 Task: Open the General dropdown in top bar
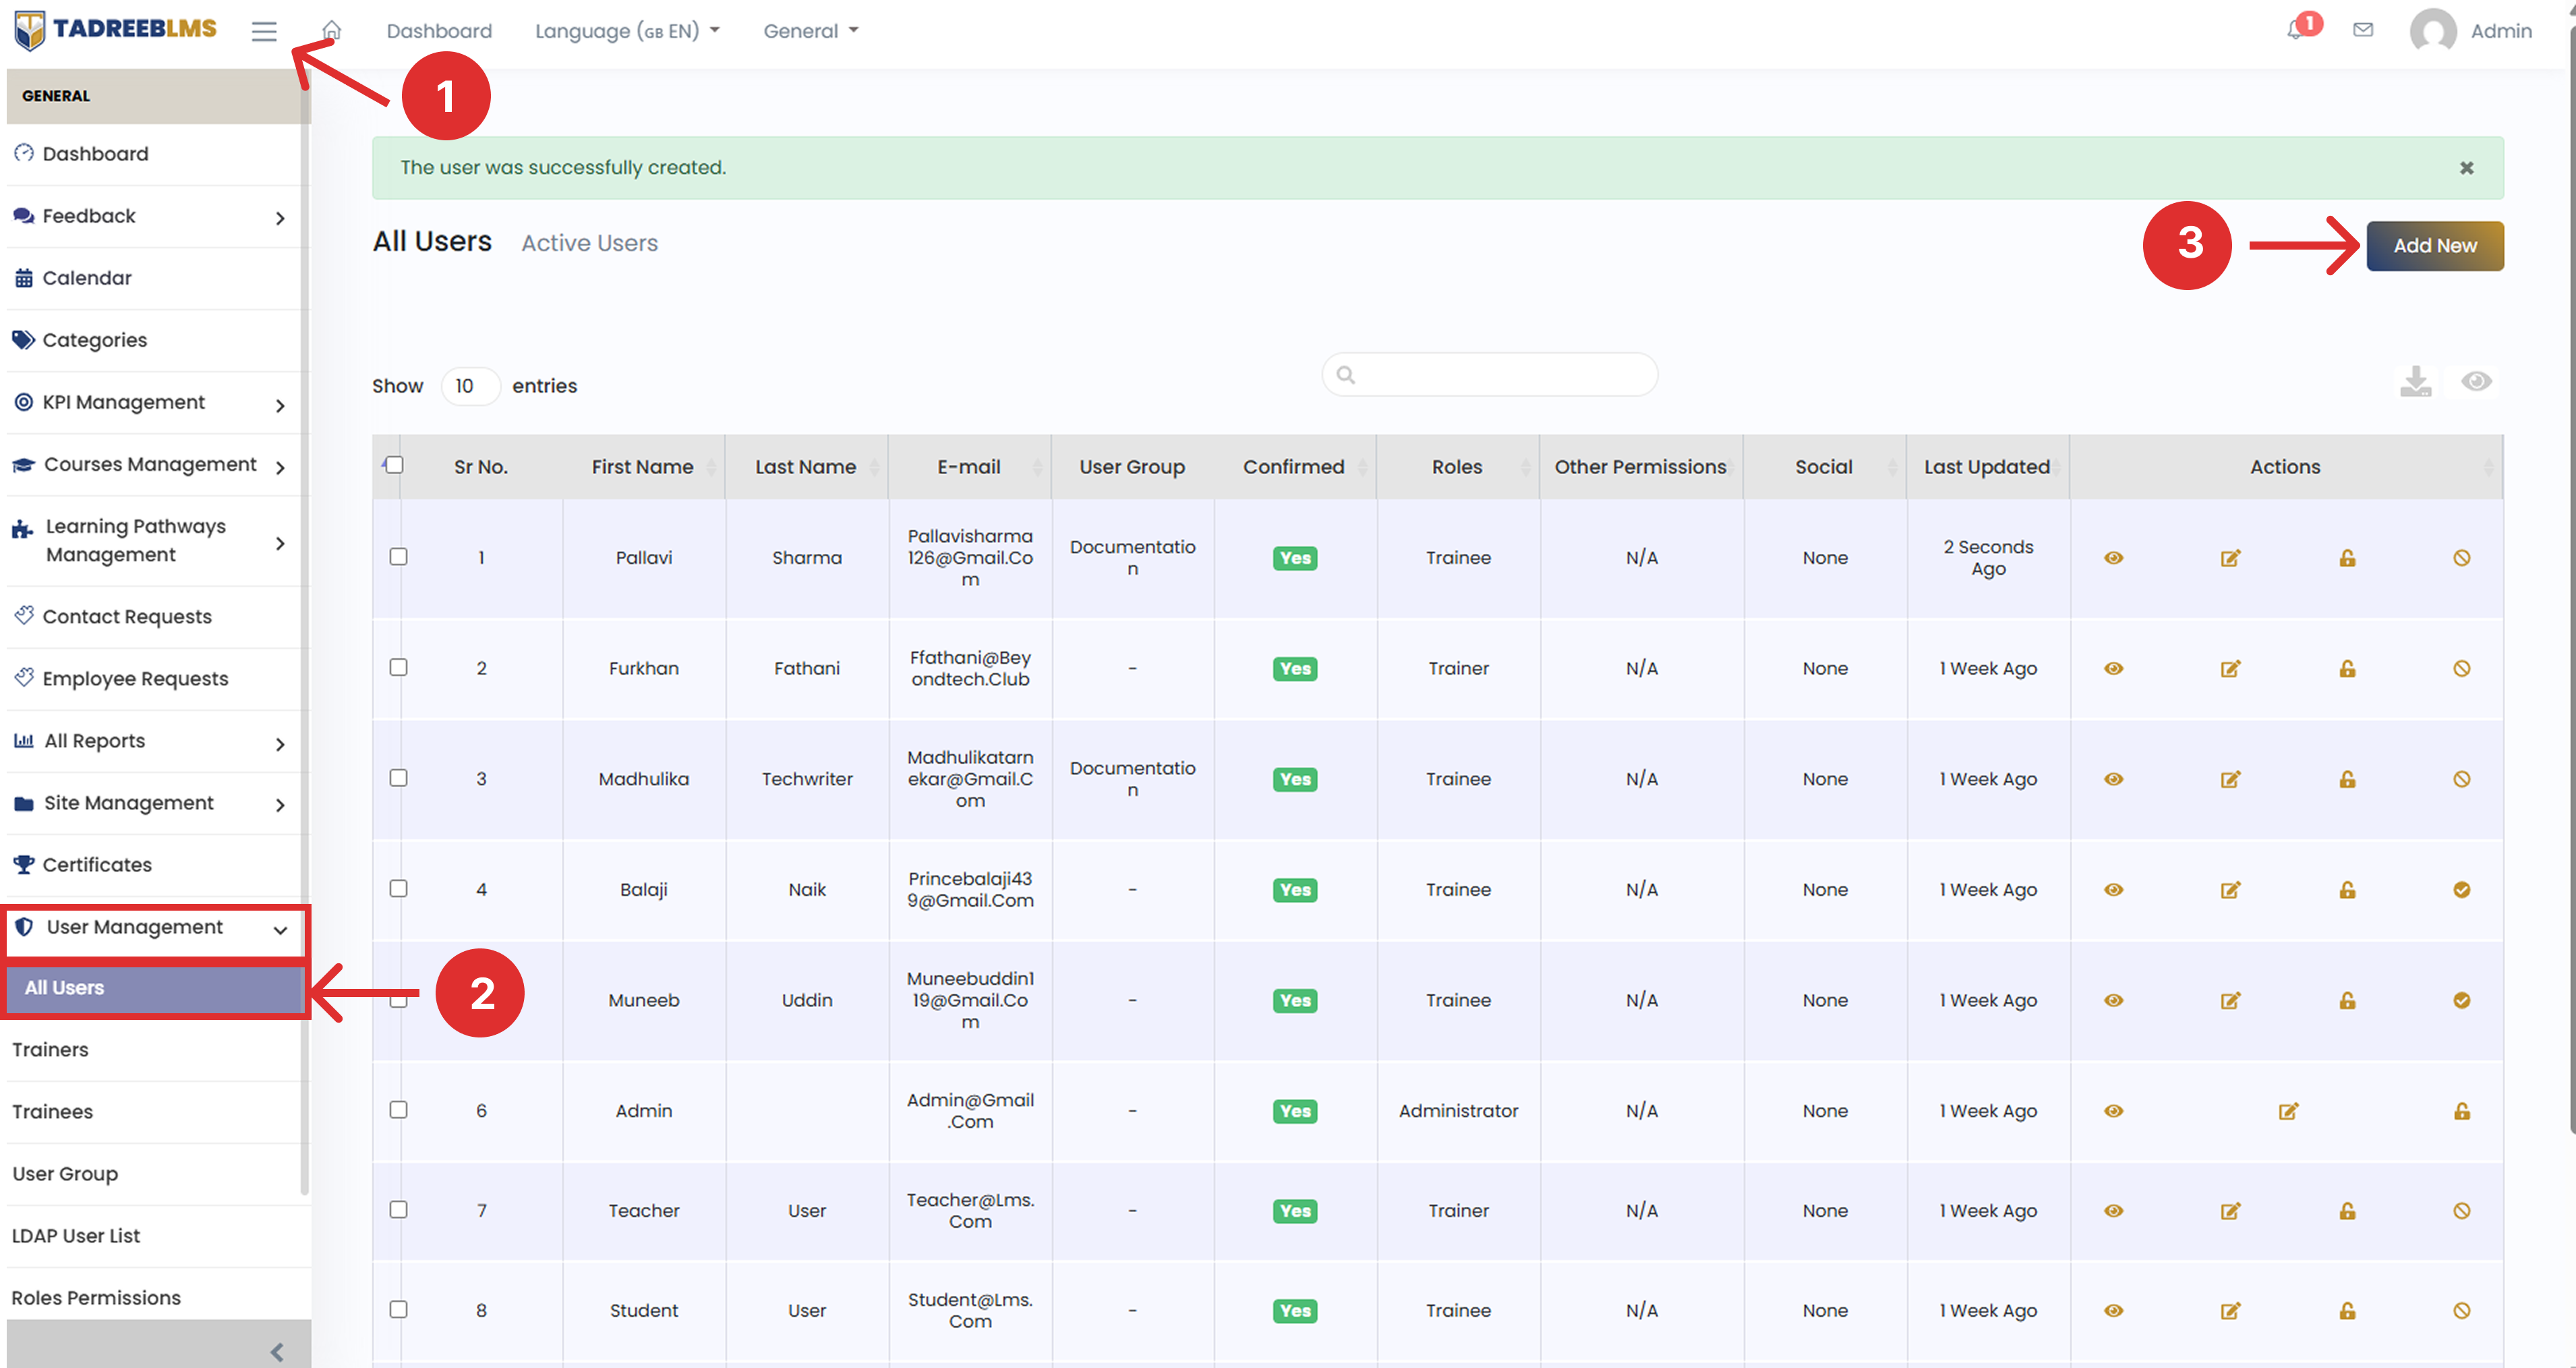tap(811, 31)
